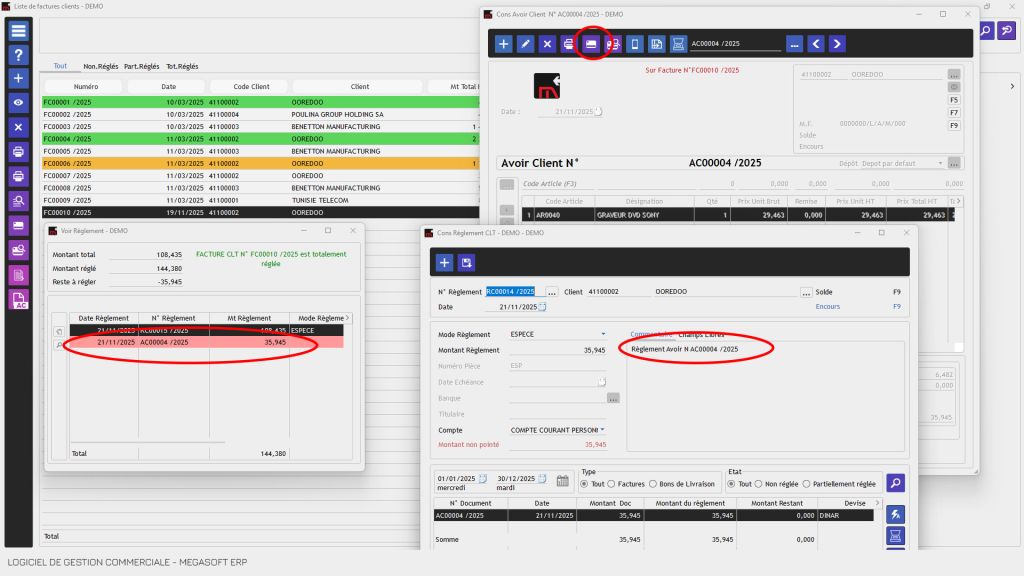Select the 'Bons de Livraison' radio button
This screenshot has height=576, width=1024.
coord(652,484)
